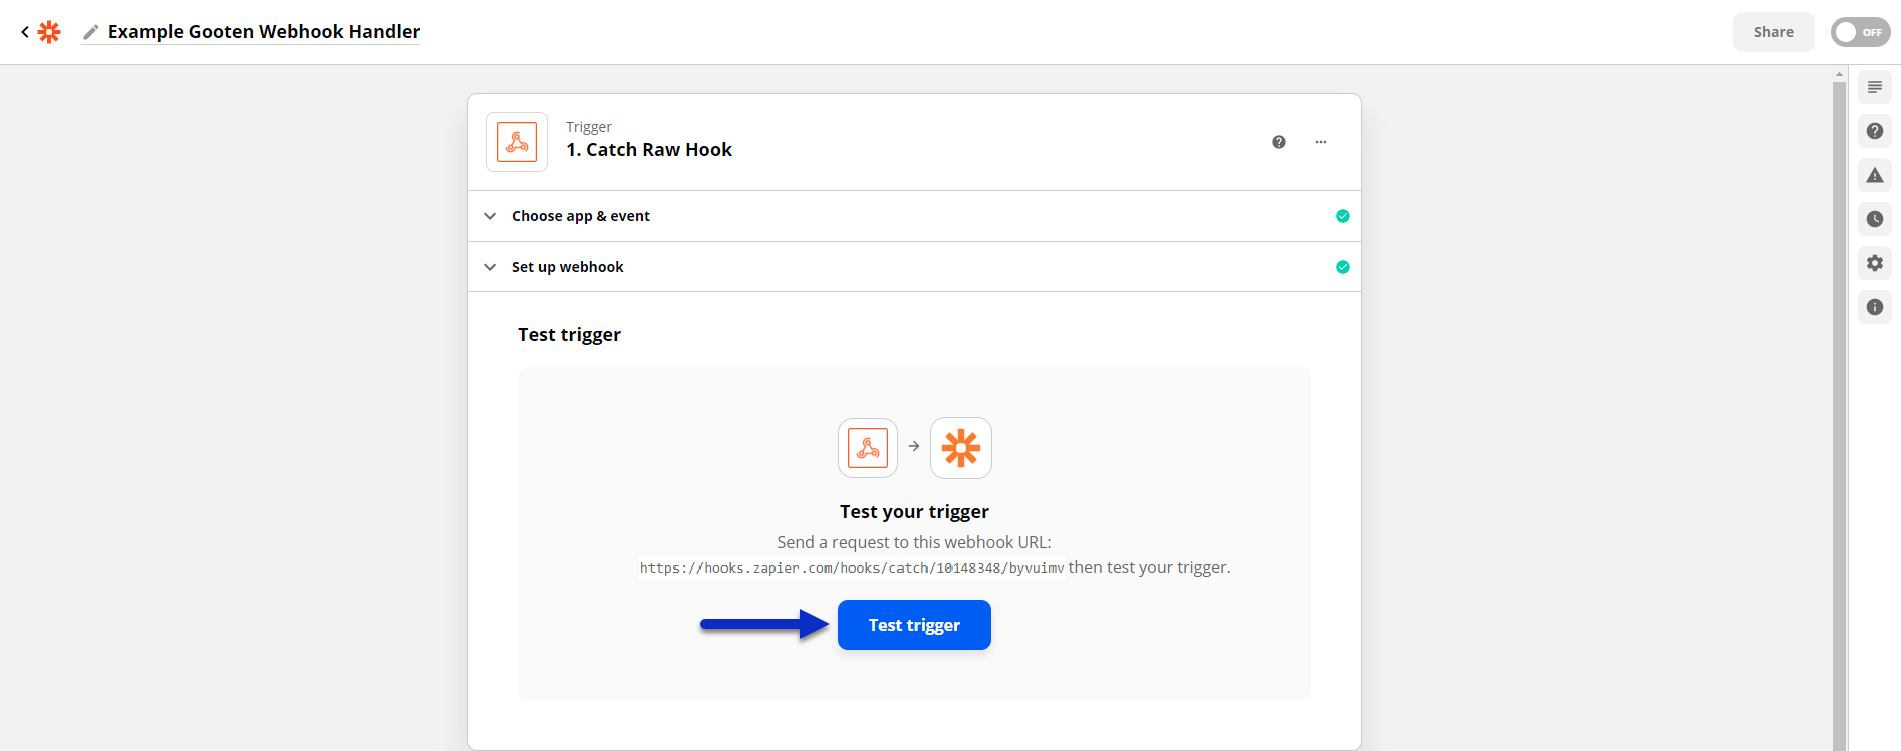Click the Test trigger section heading
Image resolution: width=1901 pixels, height=751 pixels.
click(569, 335)
